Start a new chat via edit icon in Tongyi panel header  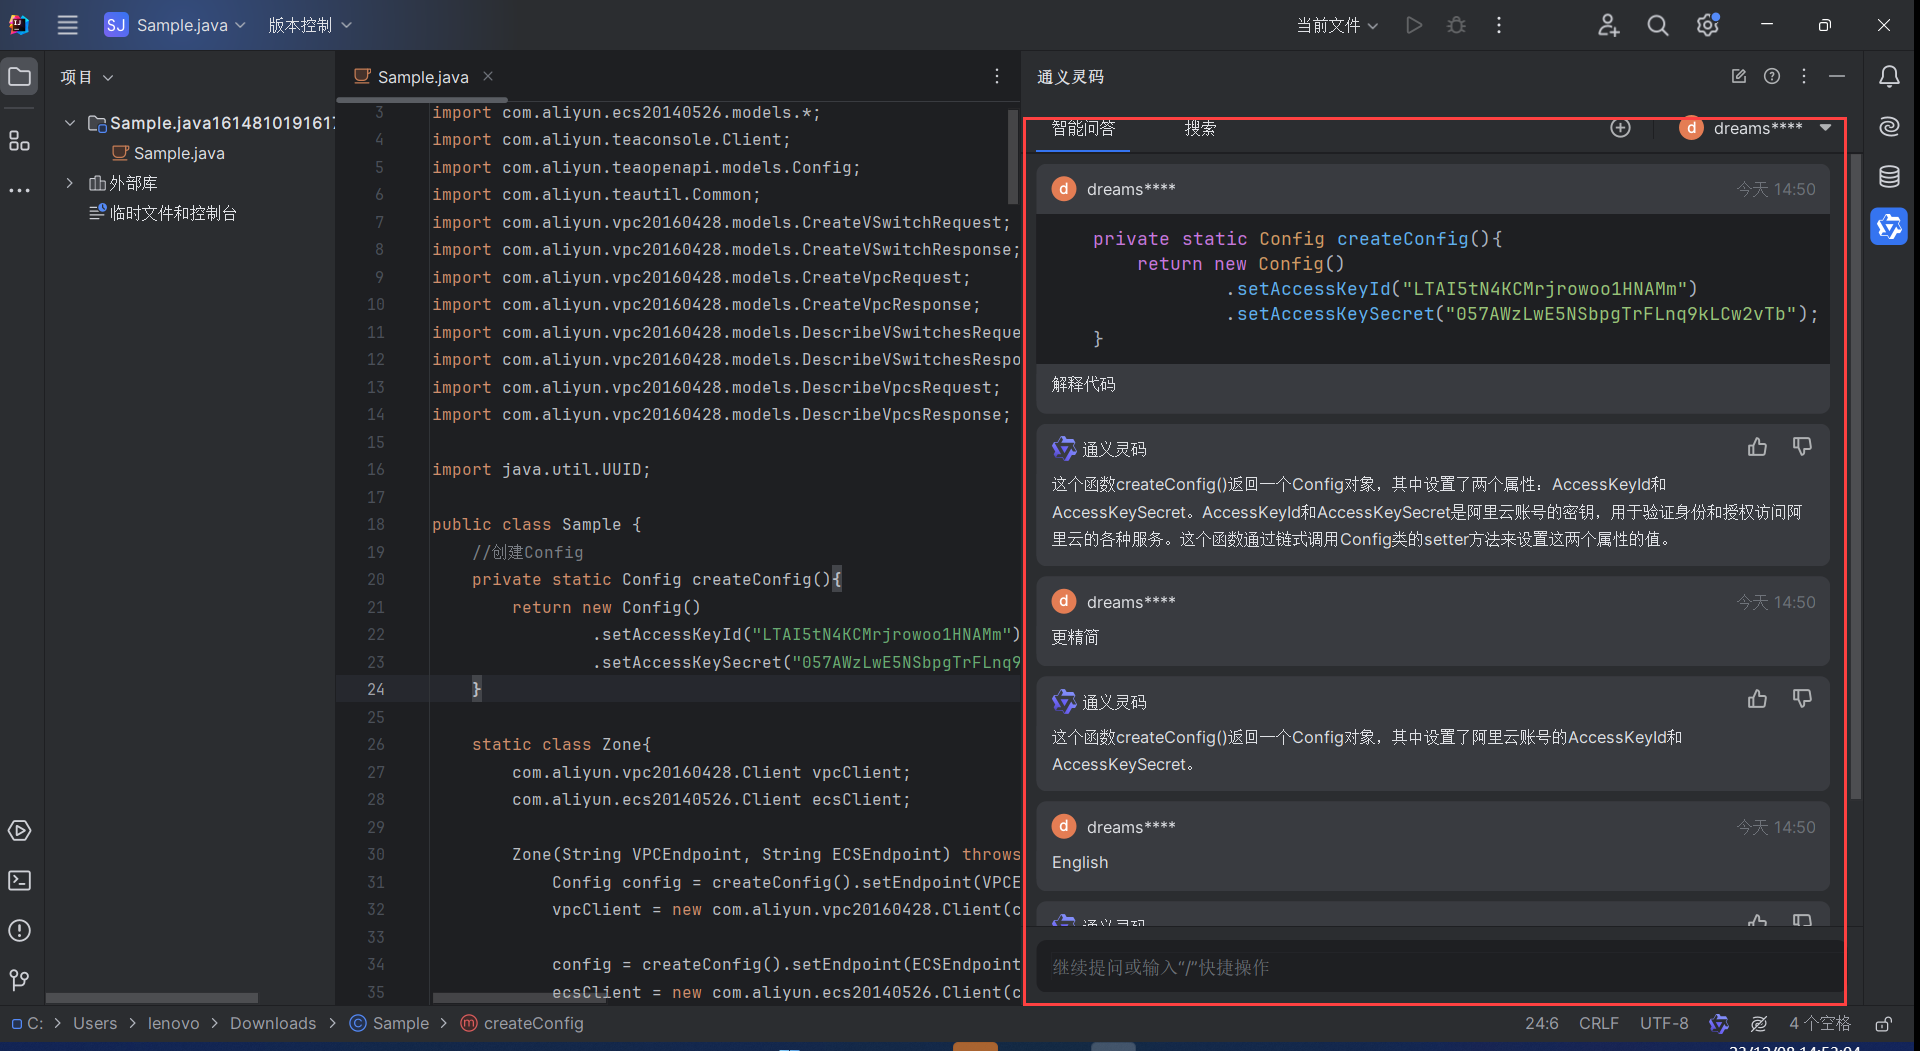tap(1739, 77)
